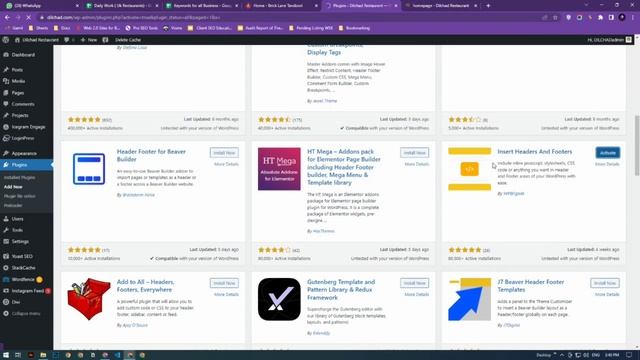Screen dimensions: 640x360
Task: Click Delete Cache in the admin bar
Action: click(x=128, y=40)
